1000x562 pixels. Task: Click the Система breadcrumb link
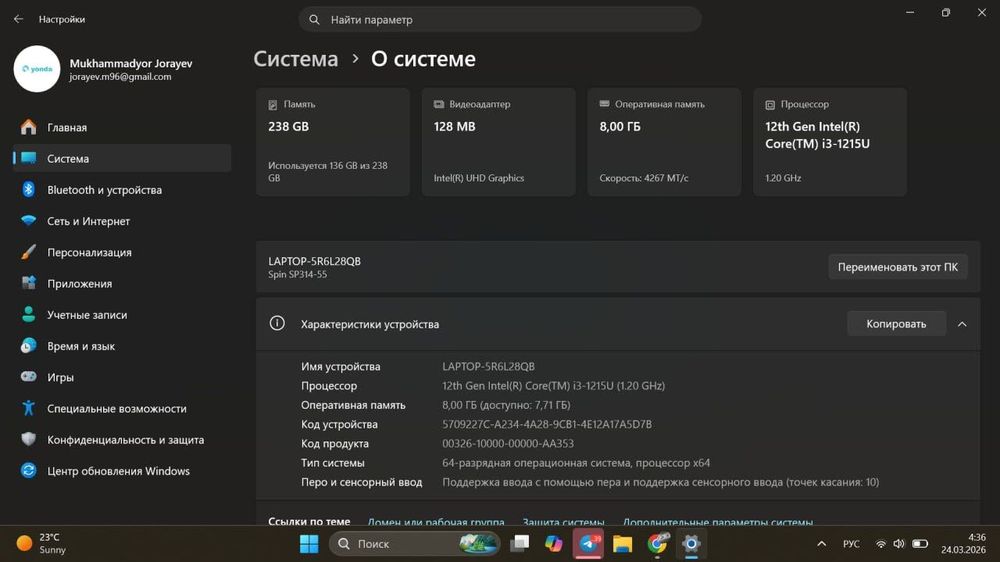pyautogui.click(x=296, y=59)
